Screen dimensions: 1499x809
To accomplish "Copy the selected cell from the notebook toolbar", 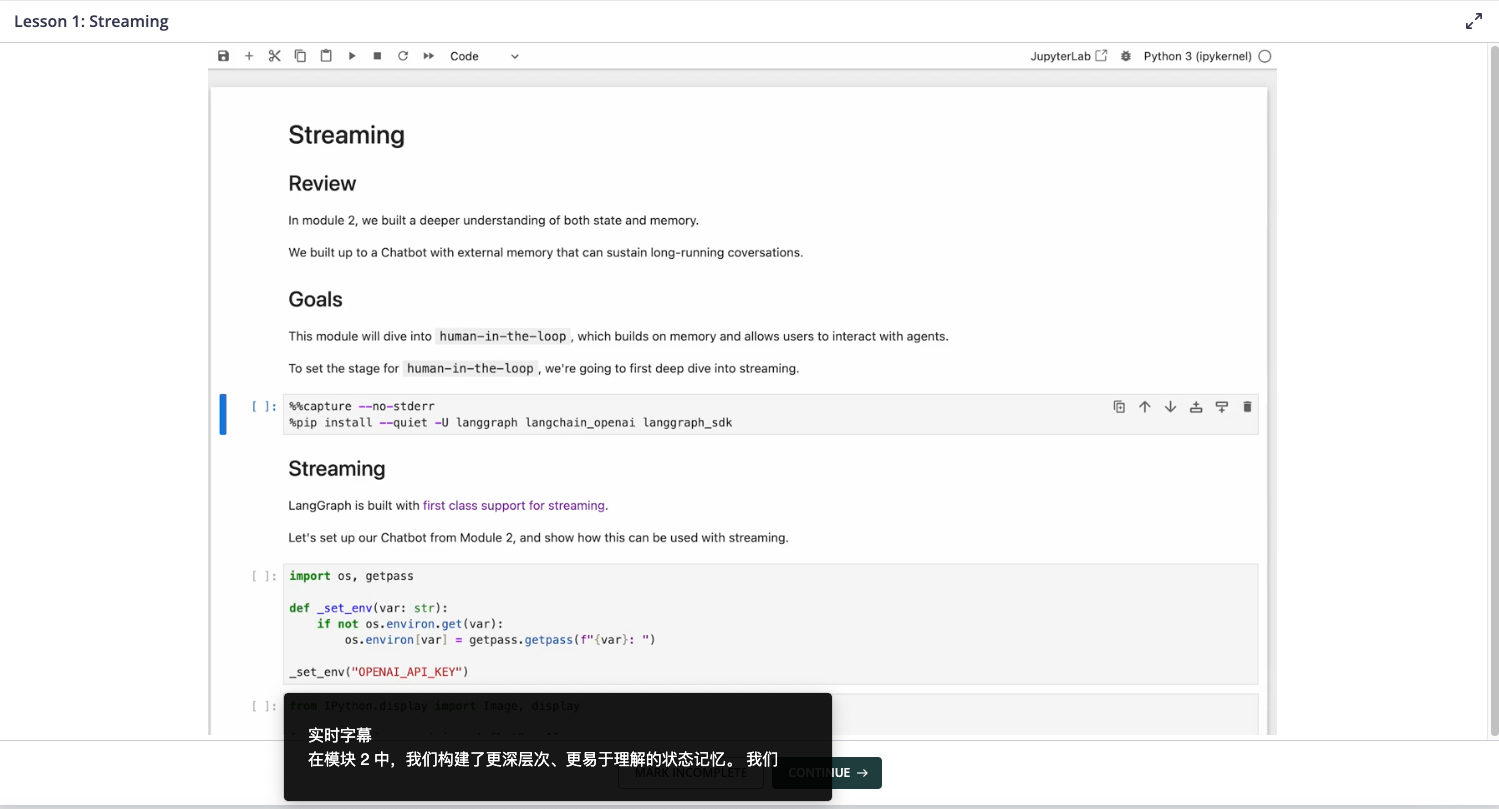I will click(300, 56).
